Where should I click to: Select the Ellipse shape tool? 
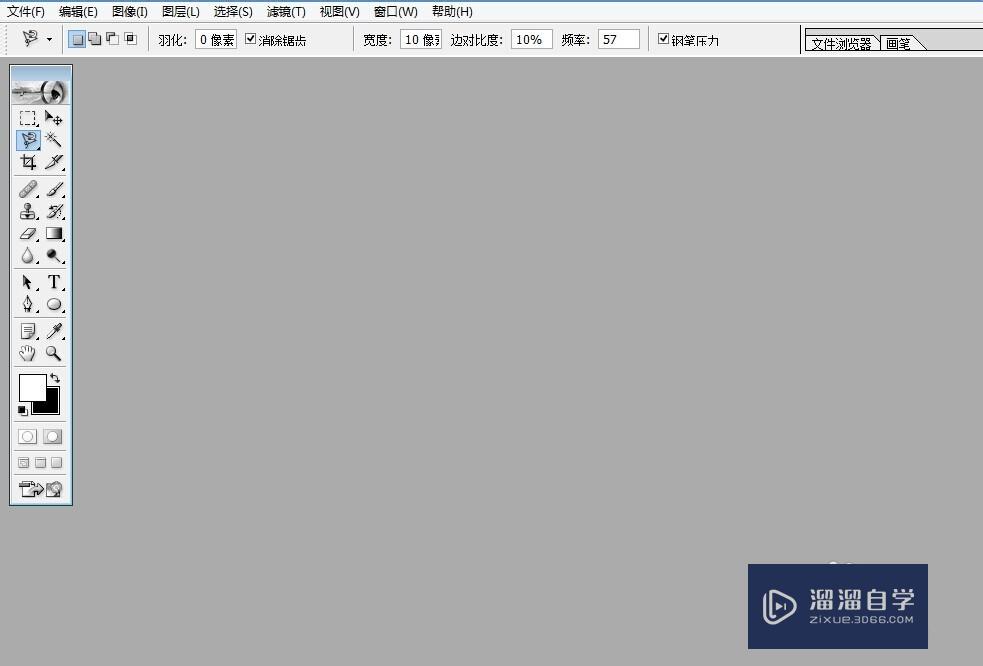(54, 304)
